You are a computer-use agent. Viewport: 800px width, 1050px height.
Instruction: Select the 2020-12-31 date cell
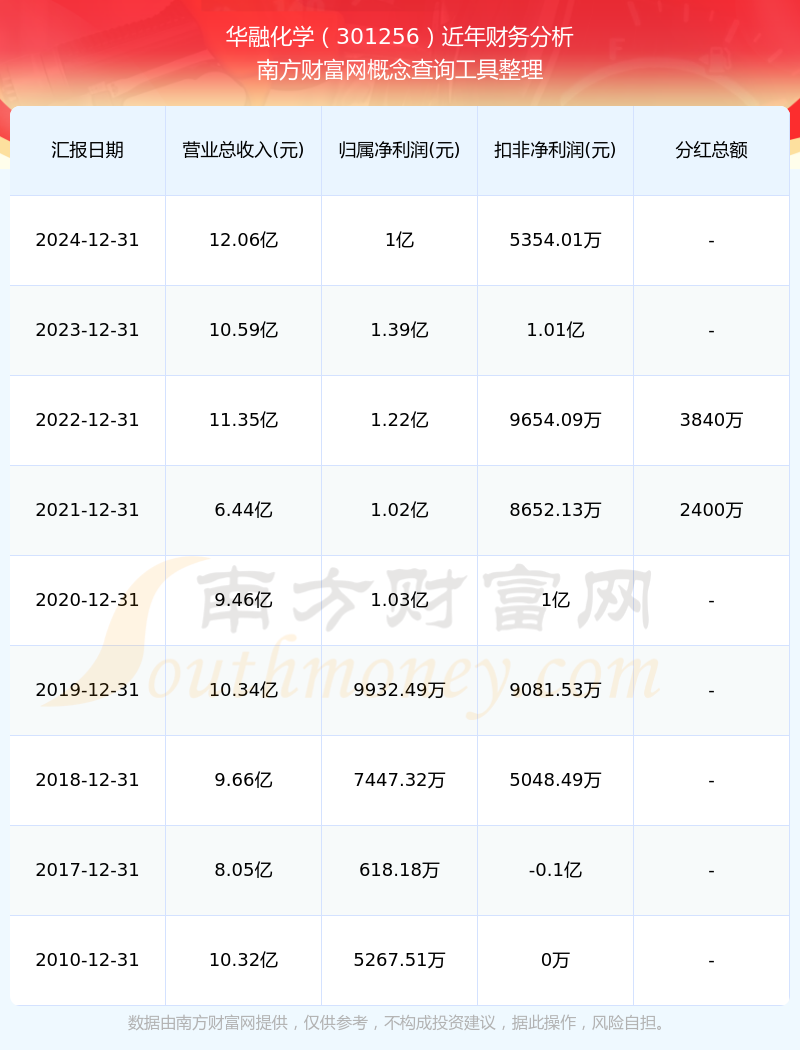click(x=88, y=600)
